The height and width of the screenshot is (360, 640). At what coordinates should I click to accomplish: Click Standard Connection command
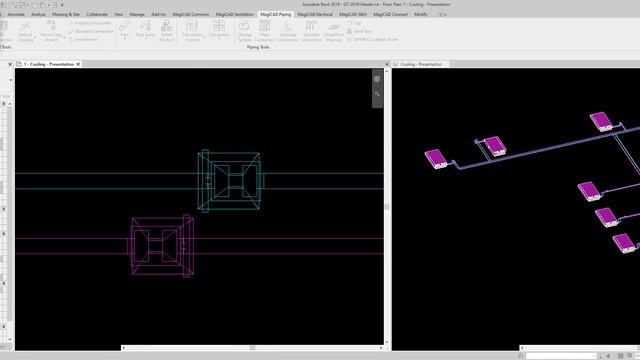point(91,31)
